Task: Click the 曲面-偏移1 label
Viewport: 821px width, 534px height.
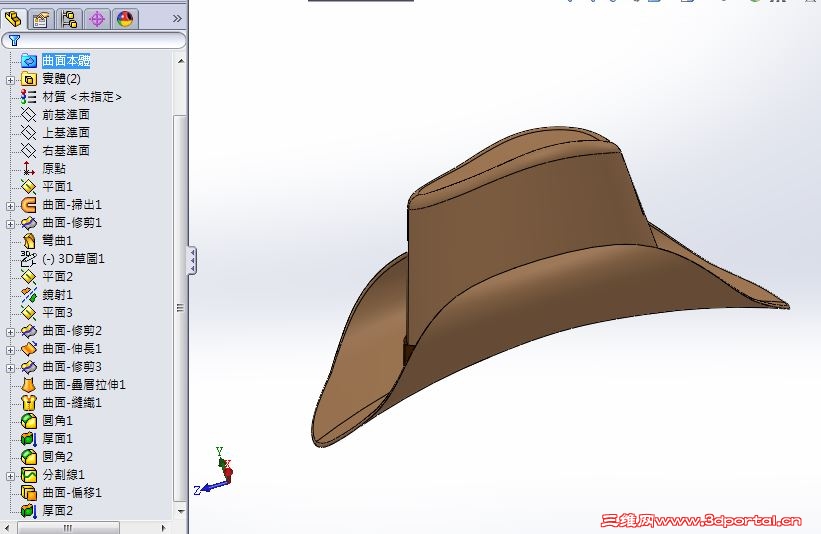Action: 72,493
